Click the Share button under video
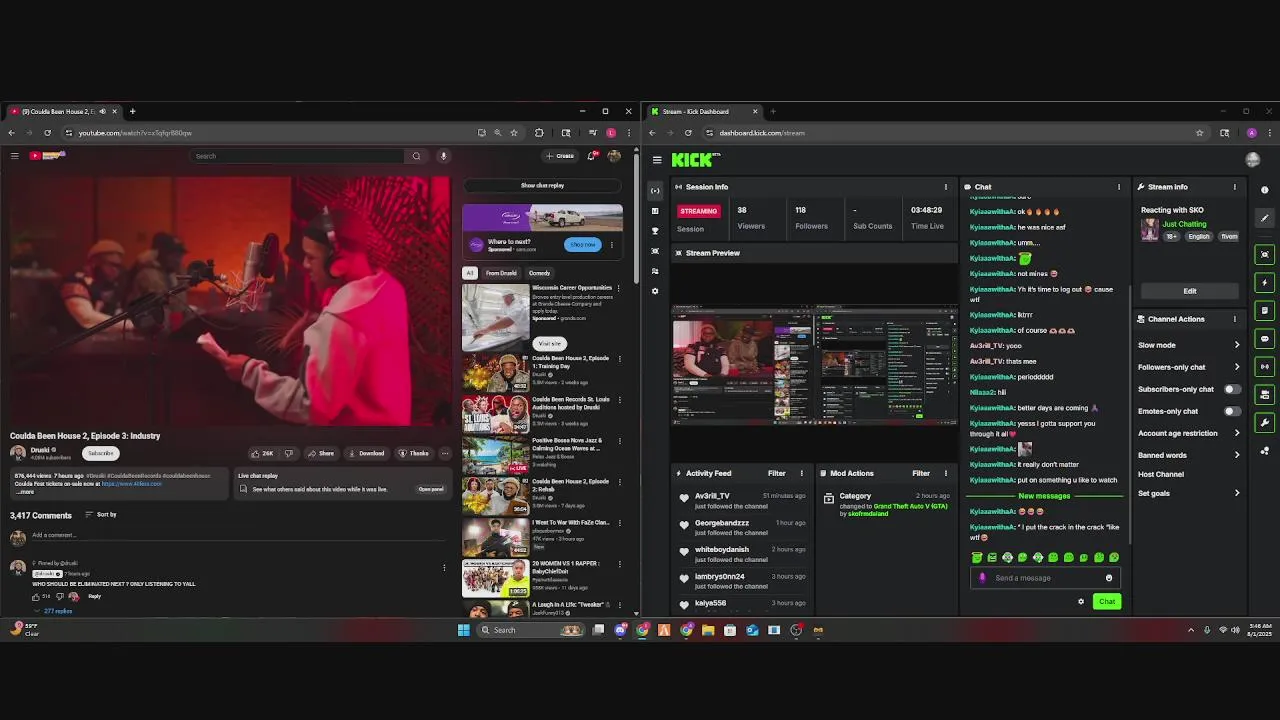 [x=320, y=453]
